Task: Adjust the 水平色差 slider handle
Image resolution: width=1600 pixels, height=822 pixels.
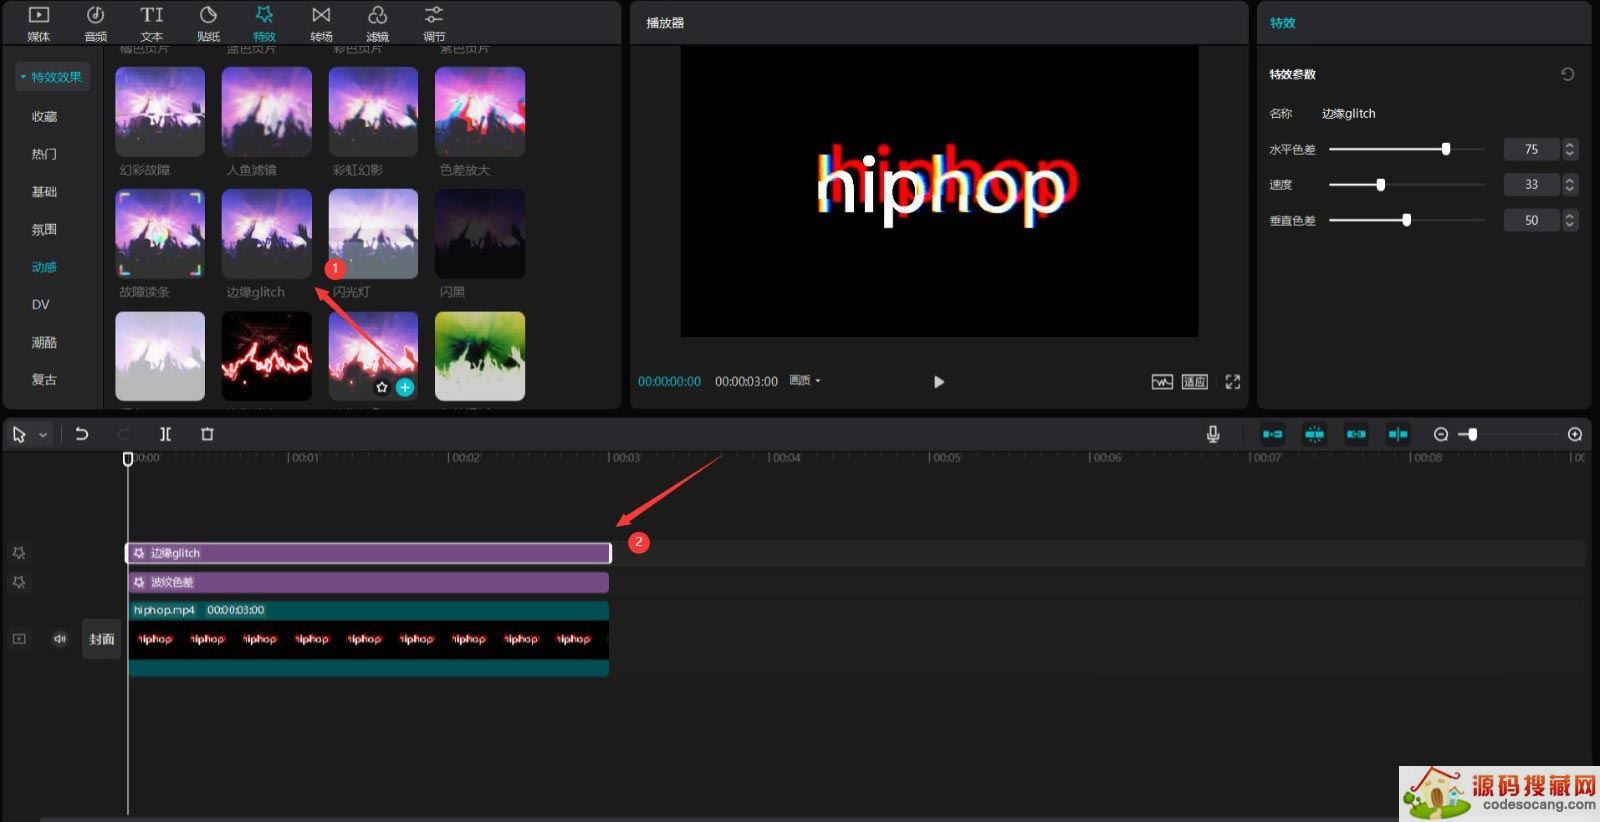Action: (x=1445, y=149)
